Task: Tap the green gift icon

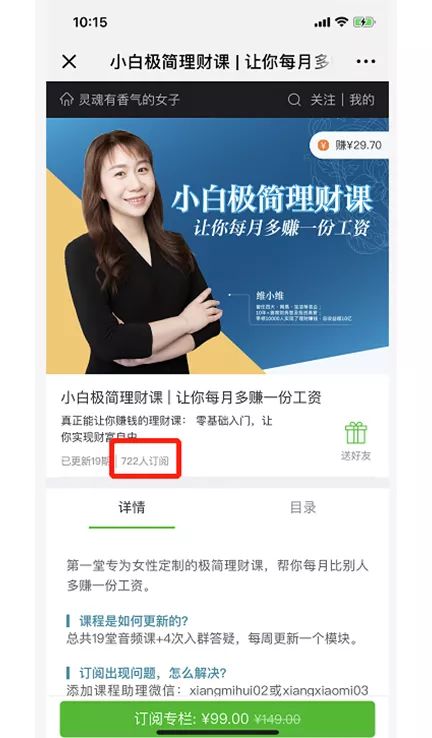Action: click(356, 433)
